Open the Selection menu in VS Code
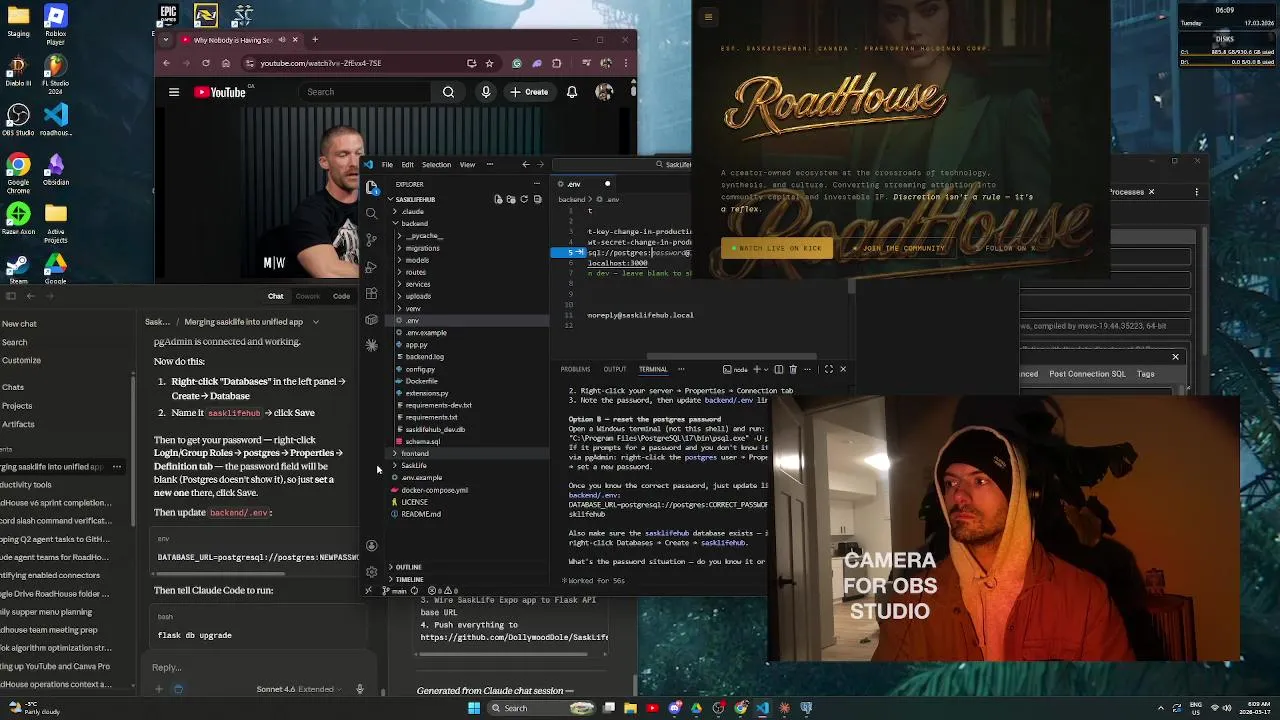This screenshot has width=1280, height=720. tap(436, 165)
